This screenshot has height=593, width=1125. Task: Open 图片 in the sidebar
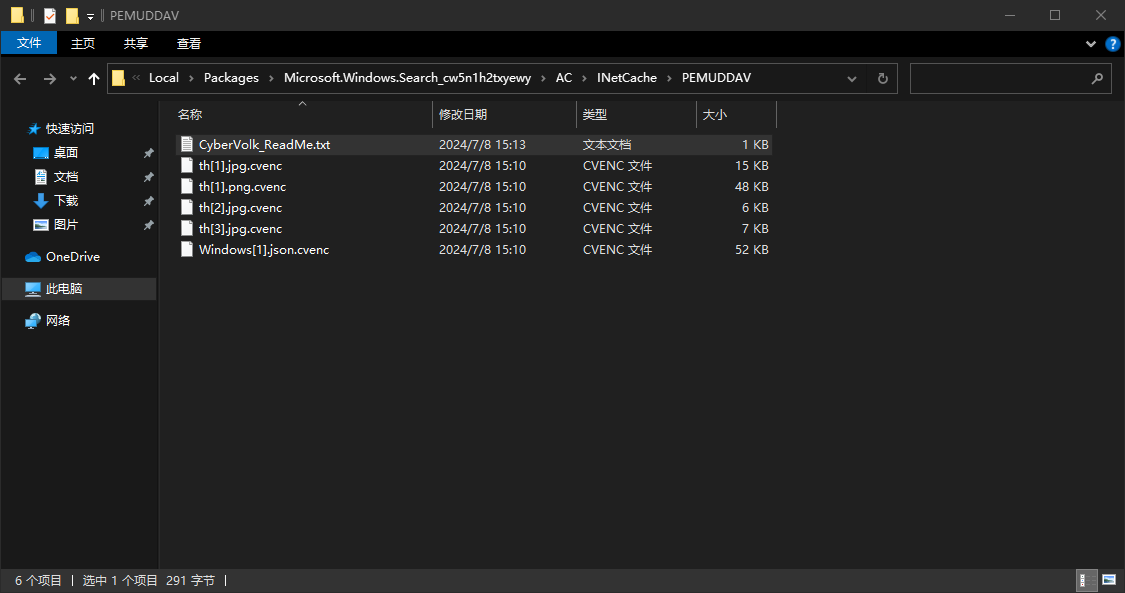65,224
